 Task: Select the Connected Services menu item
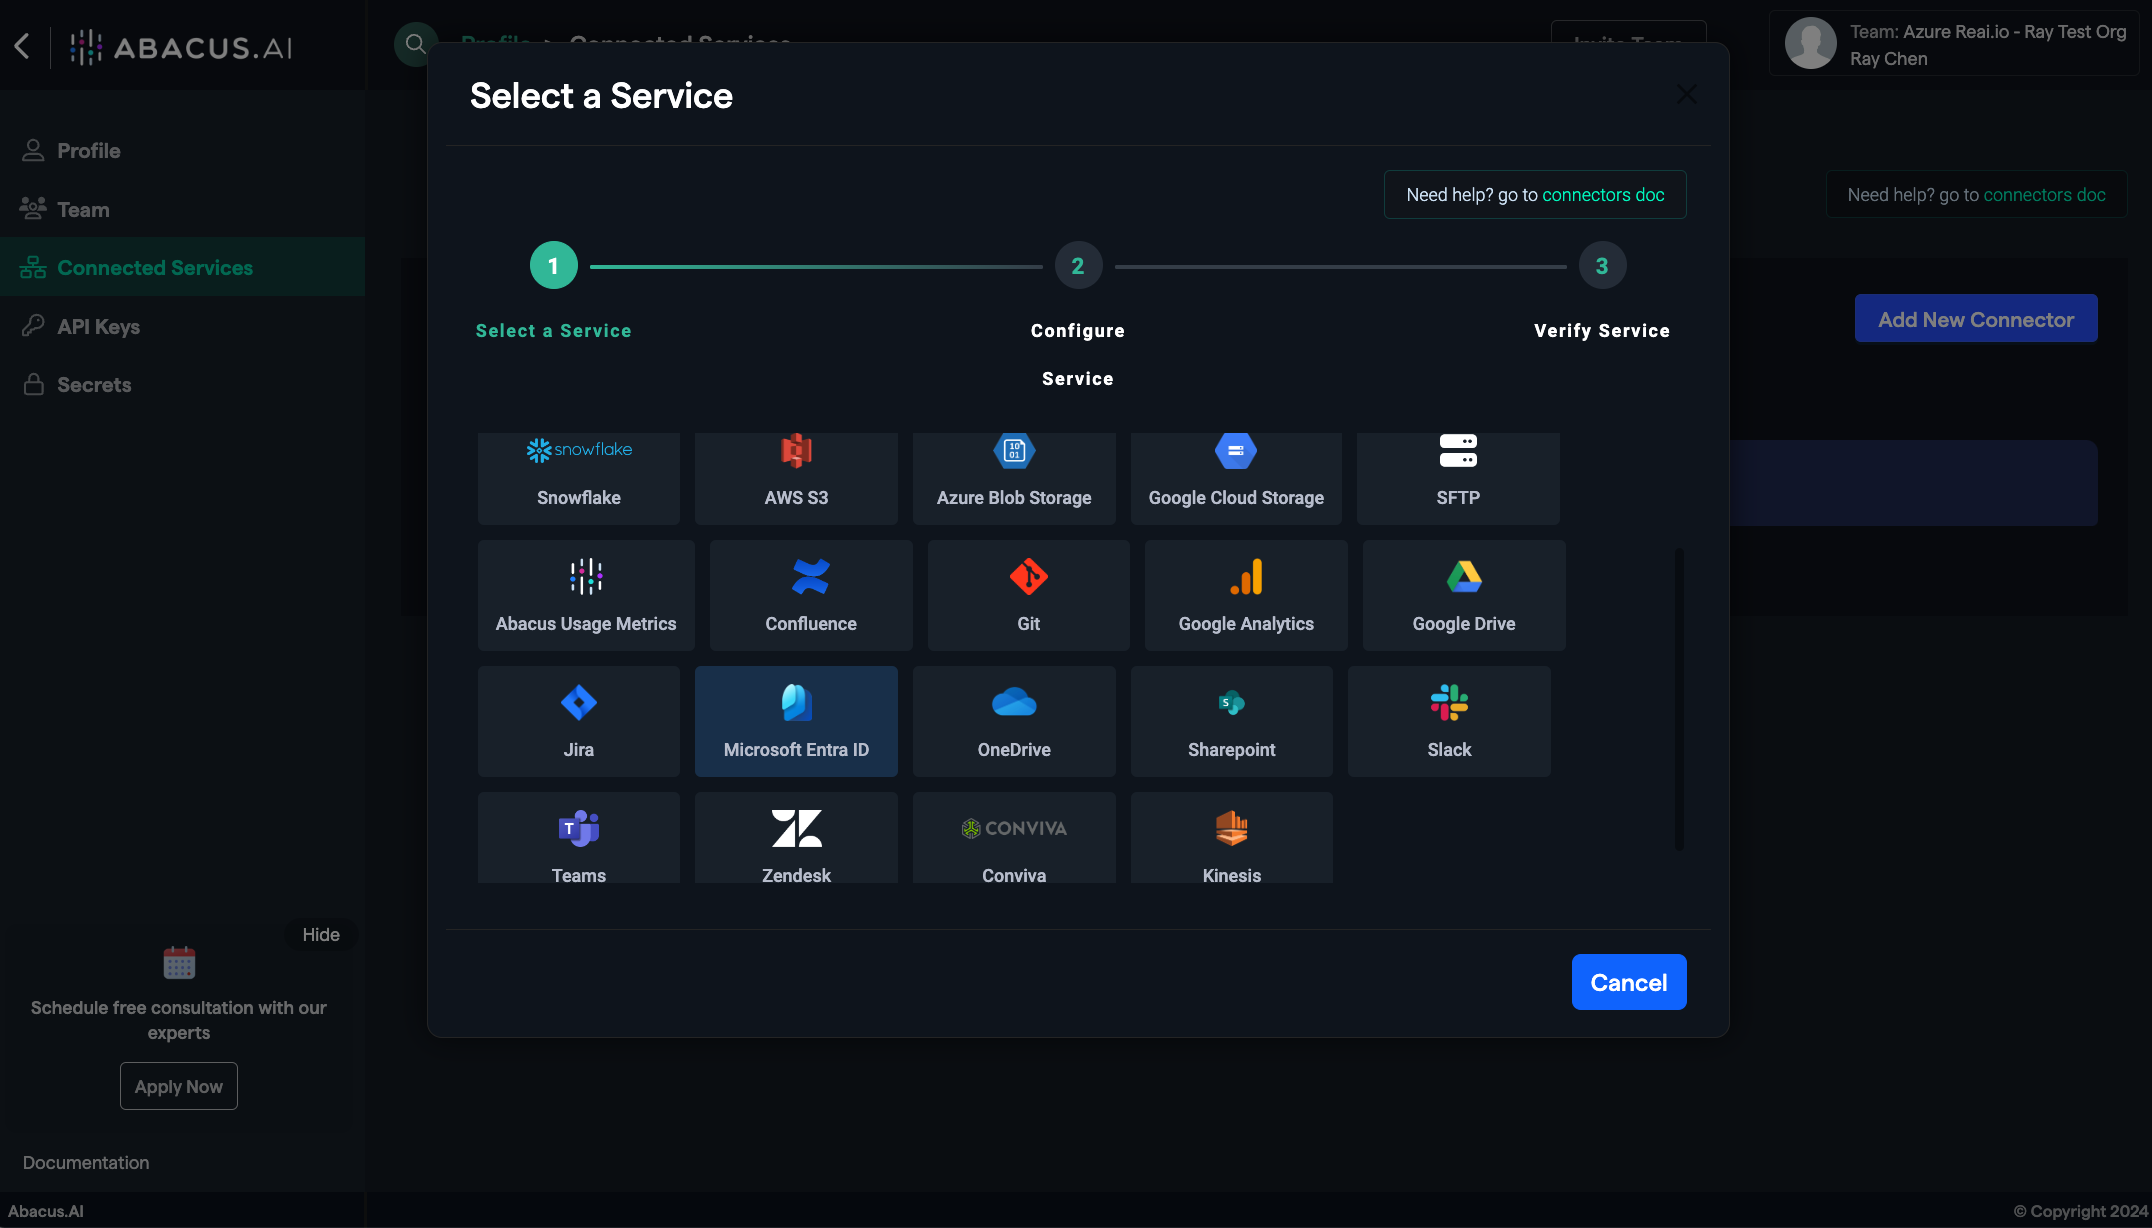coord(154,265)
